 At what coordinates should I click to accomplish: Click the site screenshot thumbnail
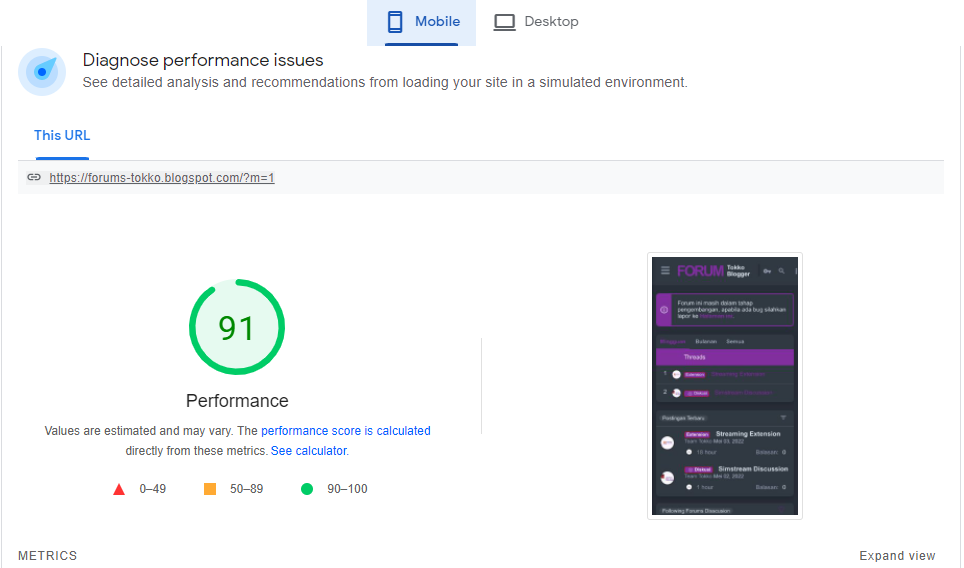pyautogui.click(x=725, y=386)
